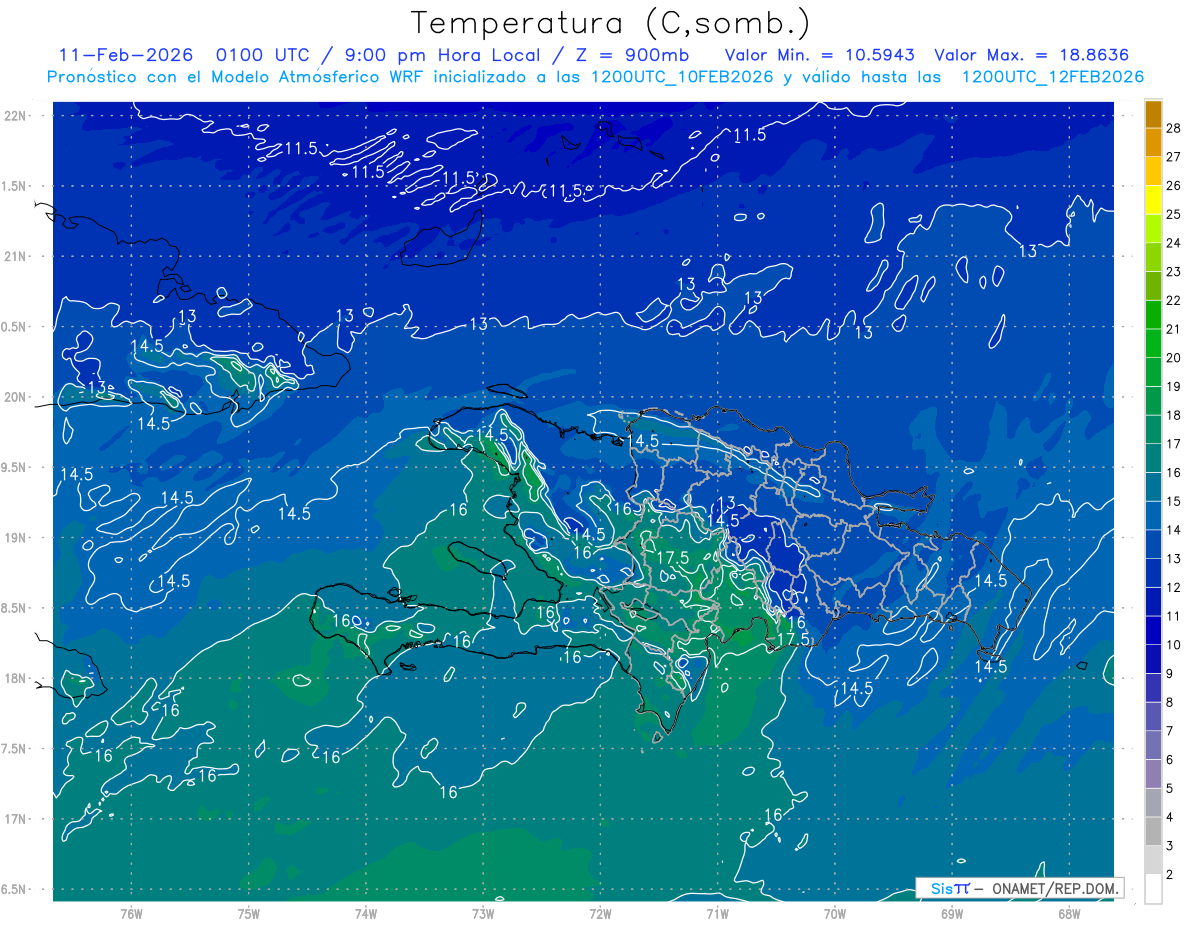Click the yellow swatch on the color scale

click(1153, 200)
